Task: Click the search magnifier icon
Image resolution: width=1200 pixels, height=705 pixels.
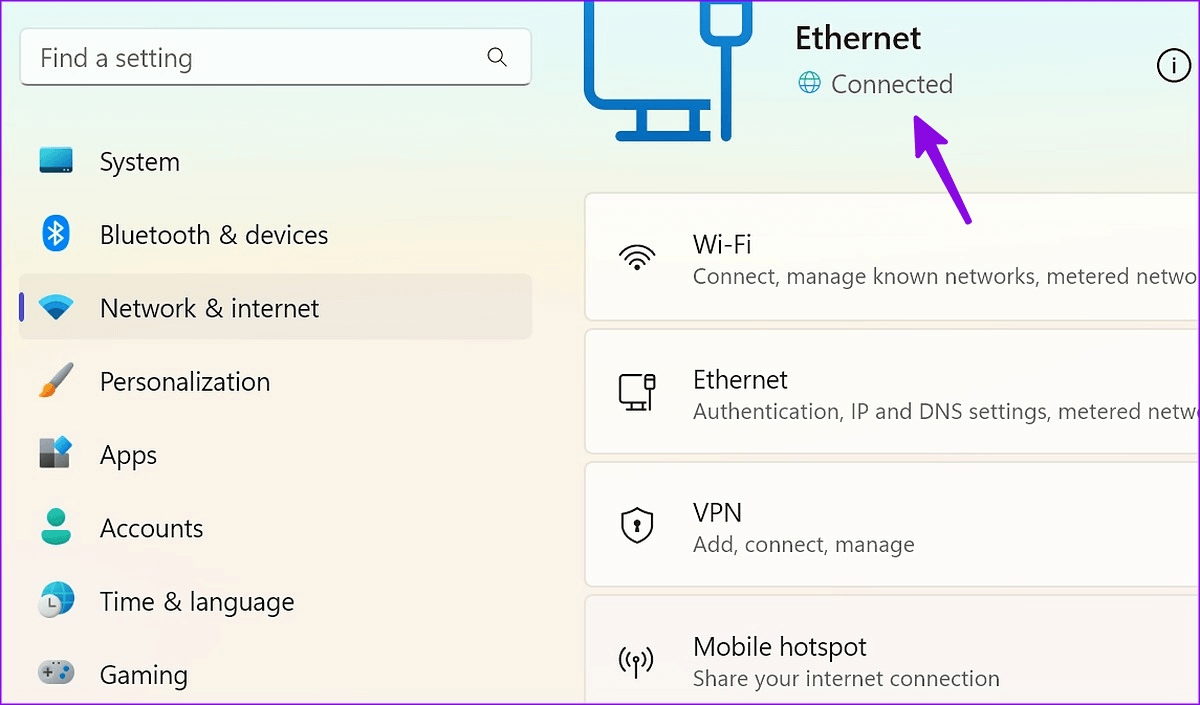Action: click(497, 57)
